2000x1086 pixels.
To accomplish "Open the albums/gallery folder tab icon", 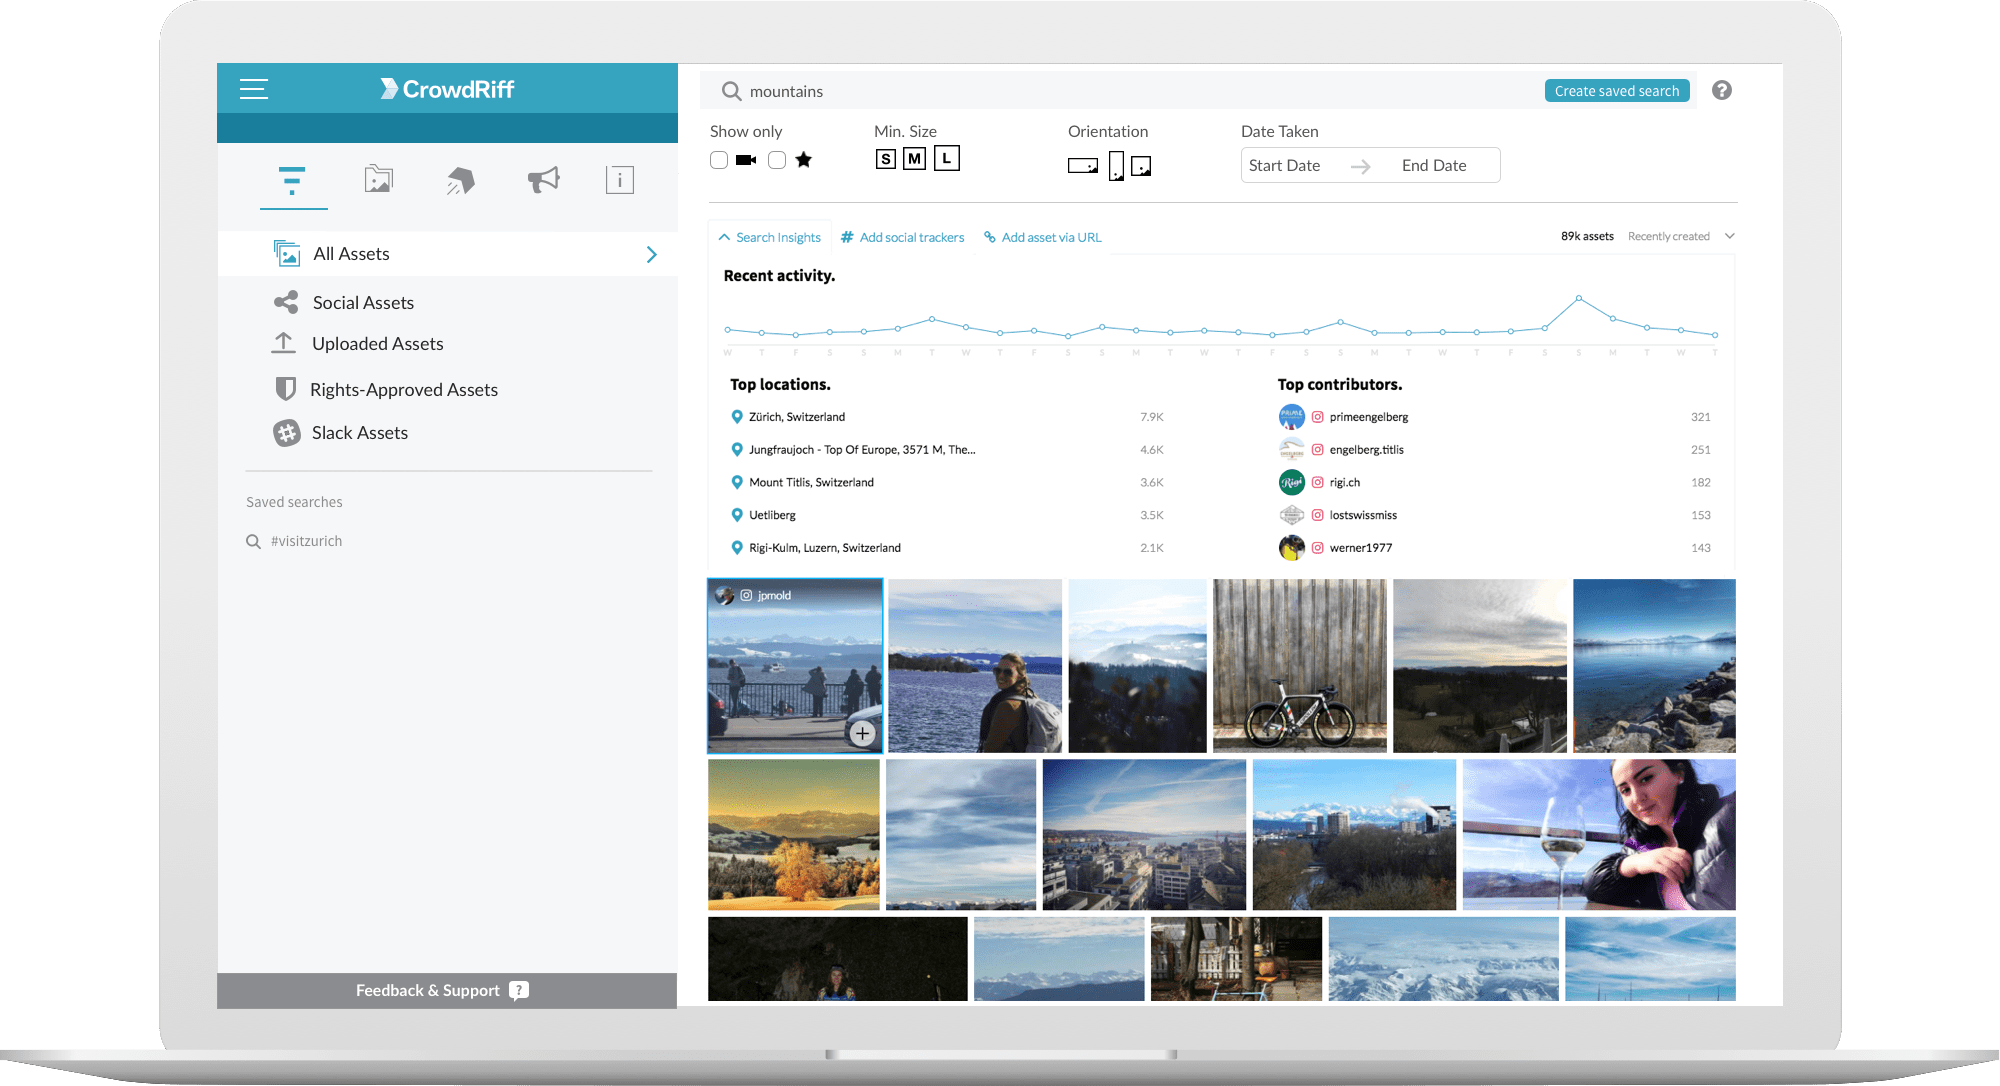I will click(x=378, y=179).
